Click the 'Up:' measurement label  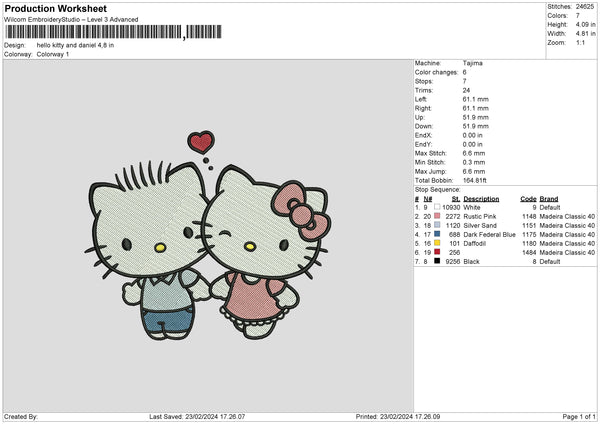click(x=420, y=117)
